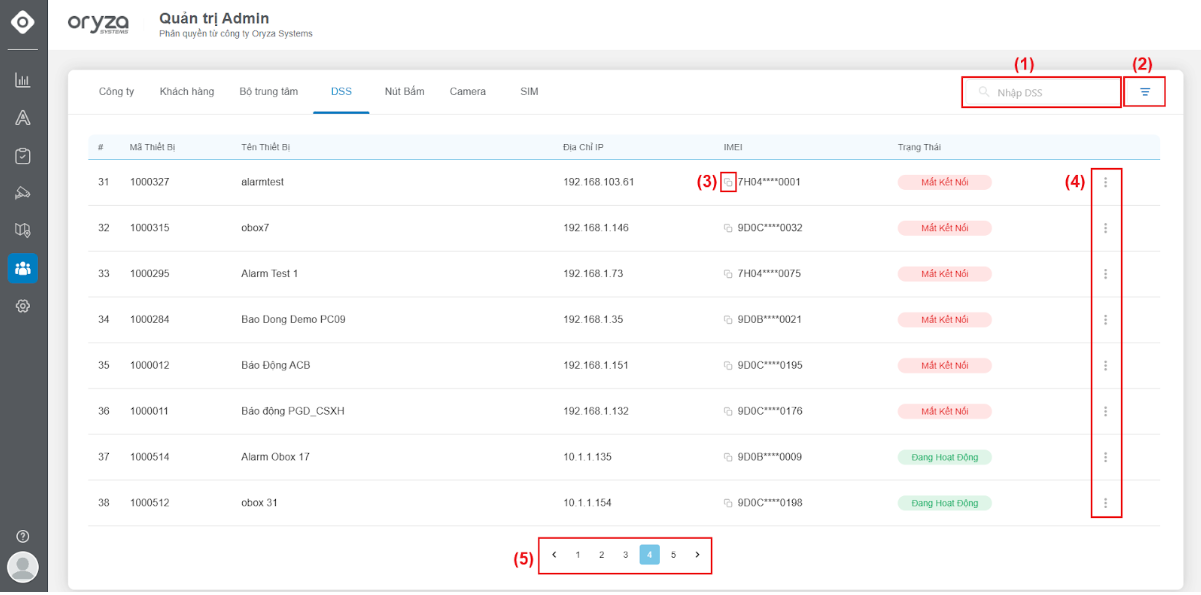Click device name Báo động PGD_CSXH
1201x595 pixels.
click(293, 412)
